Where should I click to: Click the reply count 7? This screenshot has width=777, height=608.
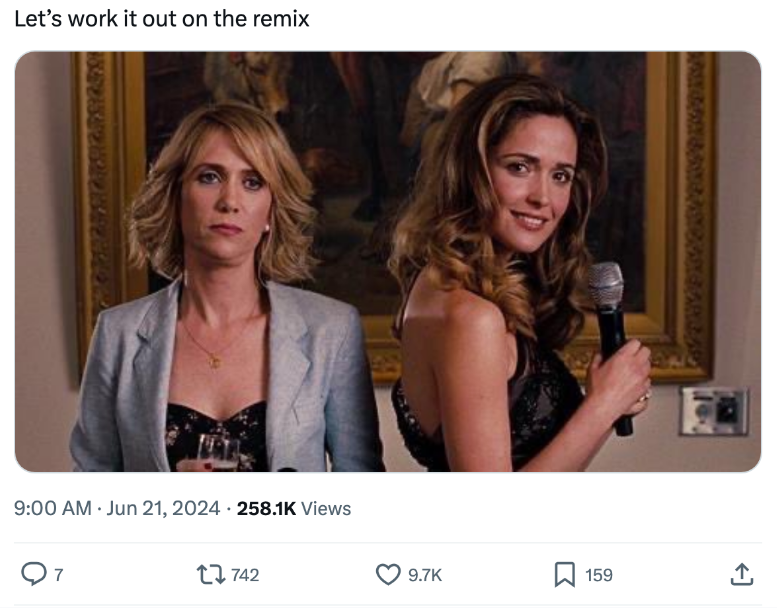coord(58,575)
